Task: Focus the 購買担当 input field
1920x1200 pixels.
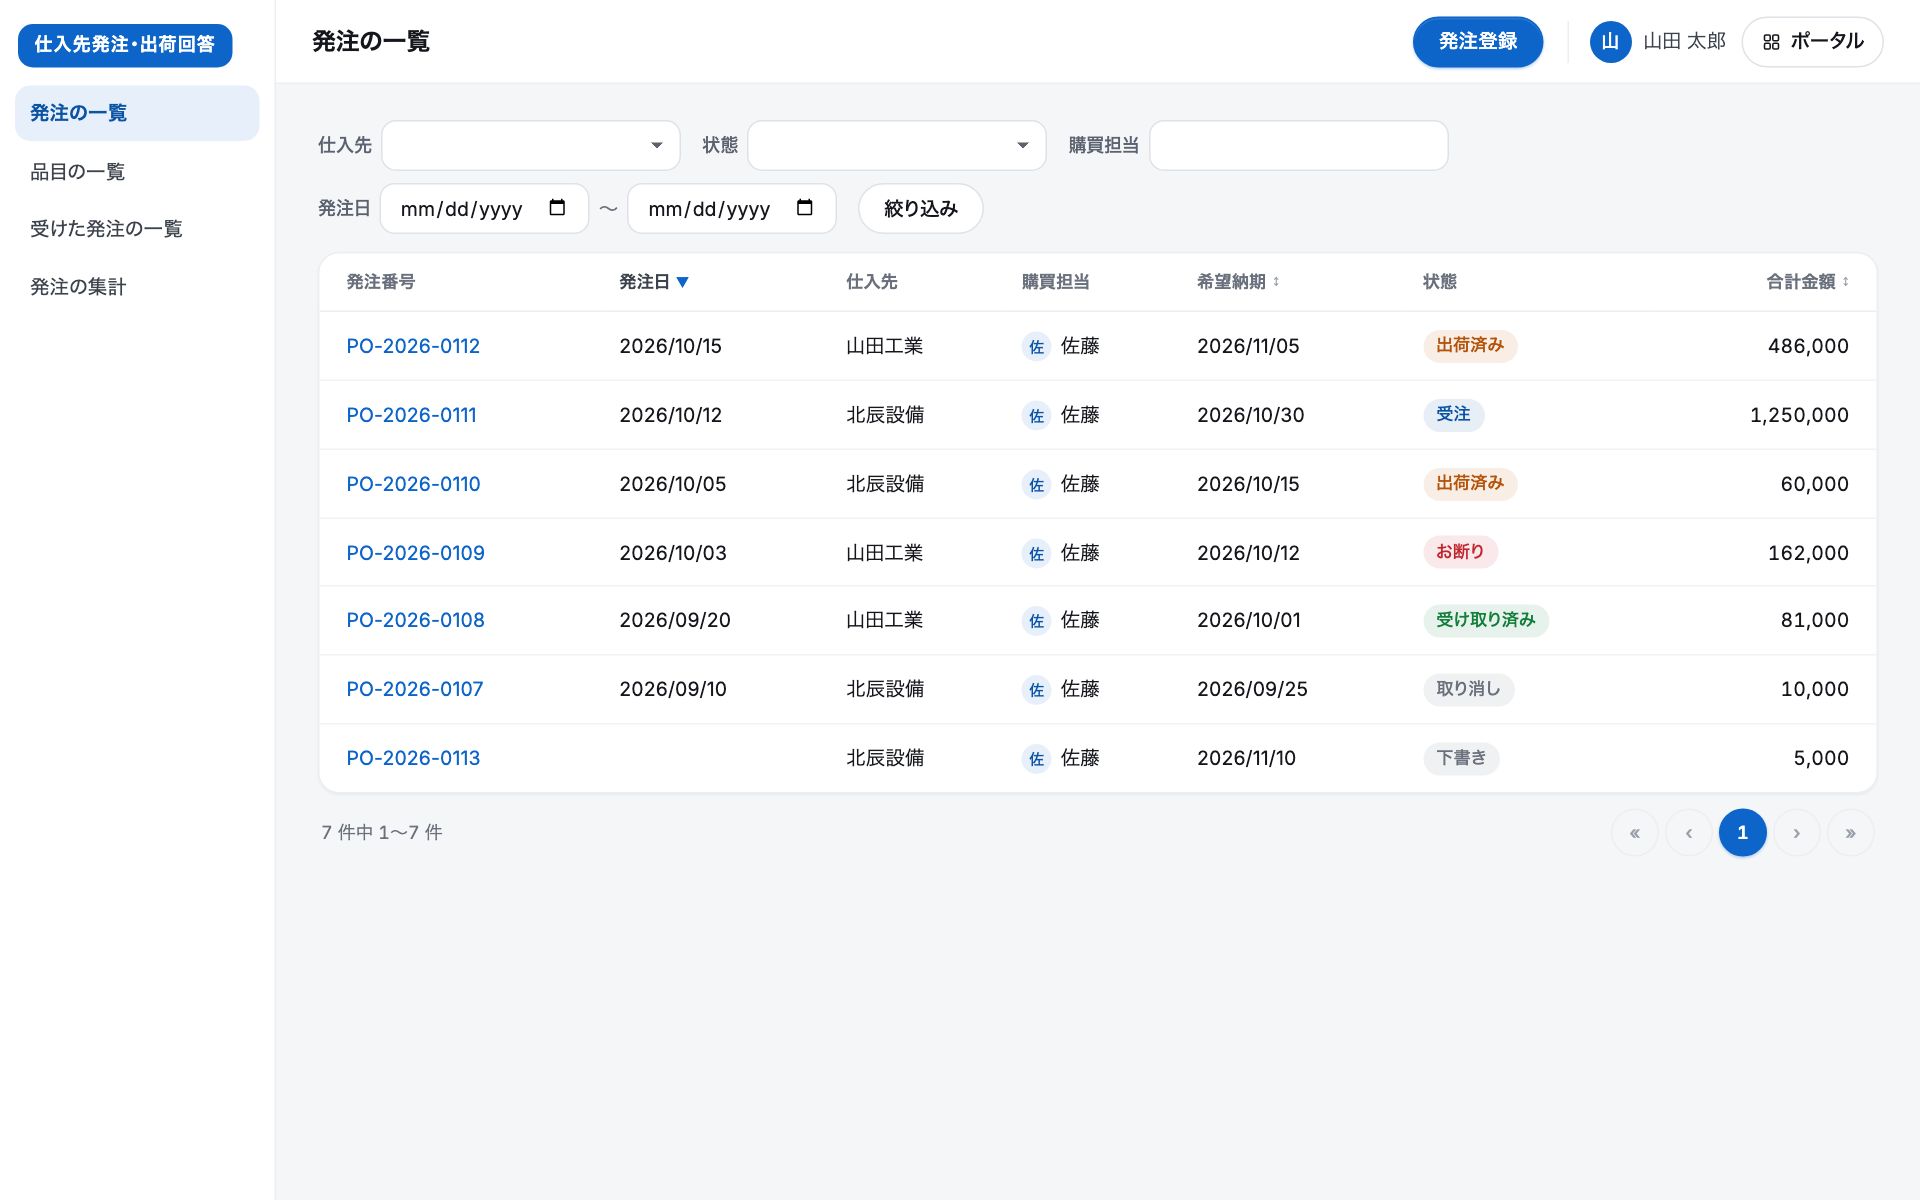Action: coord(1299,146)
